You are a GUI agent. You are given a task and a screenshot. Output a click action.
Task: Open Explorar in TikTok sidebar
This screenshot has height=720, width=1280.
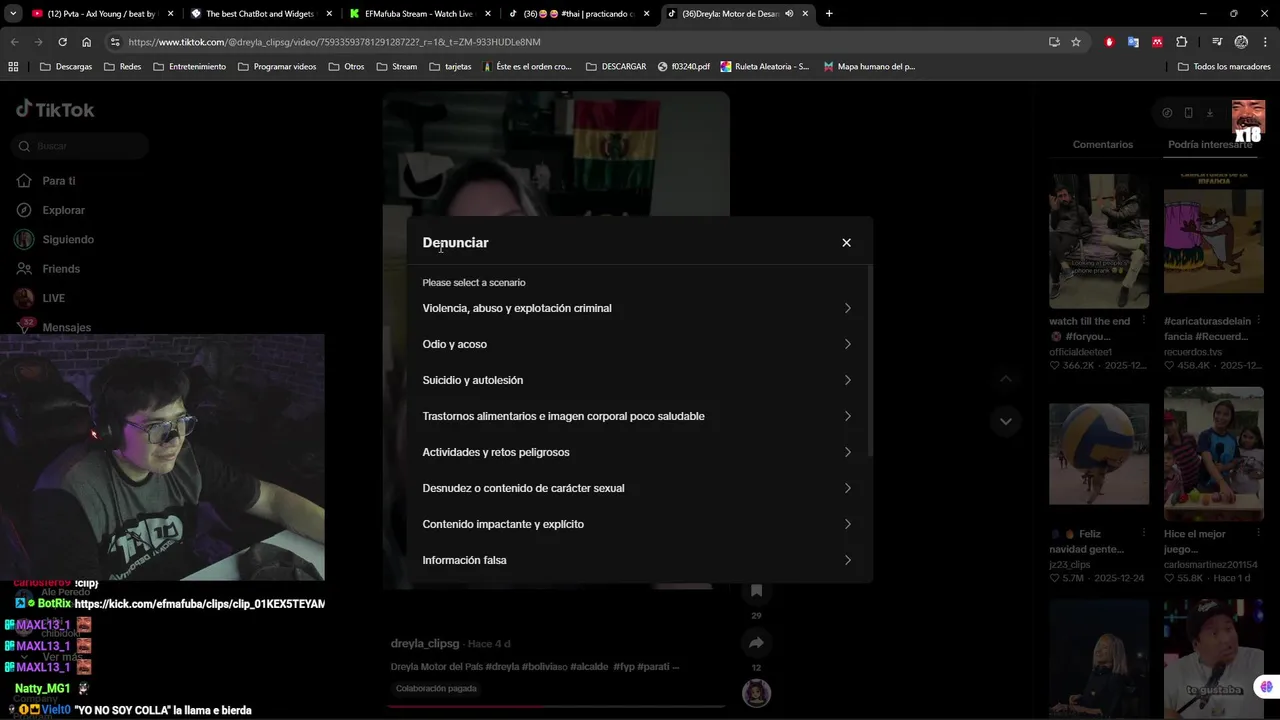(51, 210)
